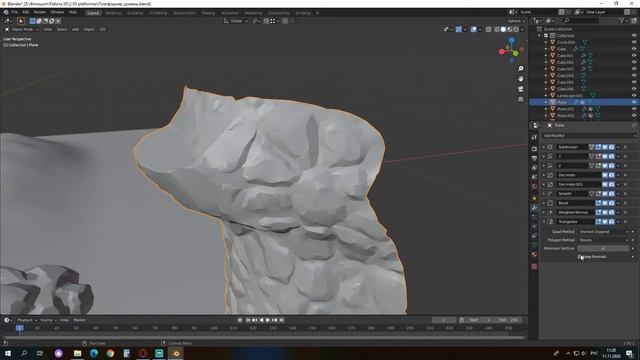This screenshot has width=640, height=360.
Task: Open File Explorer from taskbar
Action: (78, 353)
